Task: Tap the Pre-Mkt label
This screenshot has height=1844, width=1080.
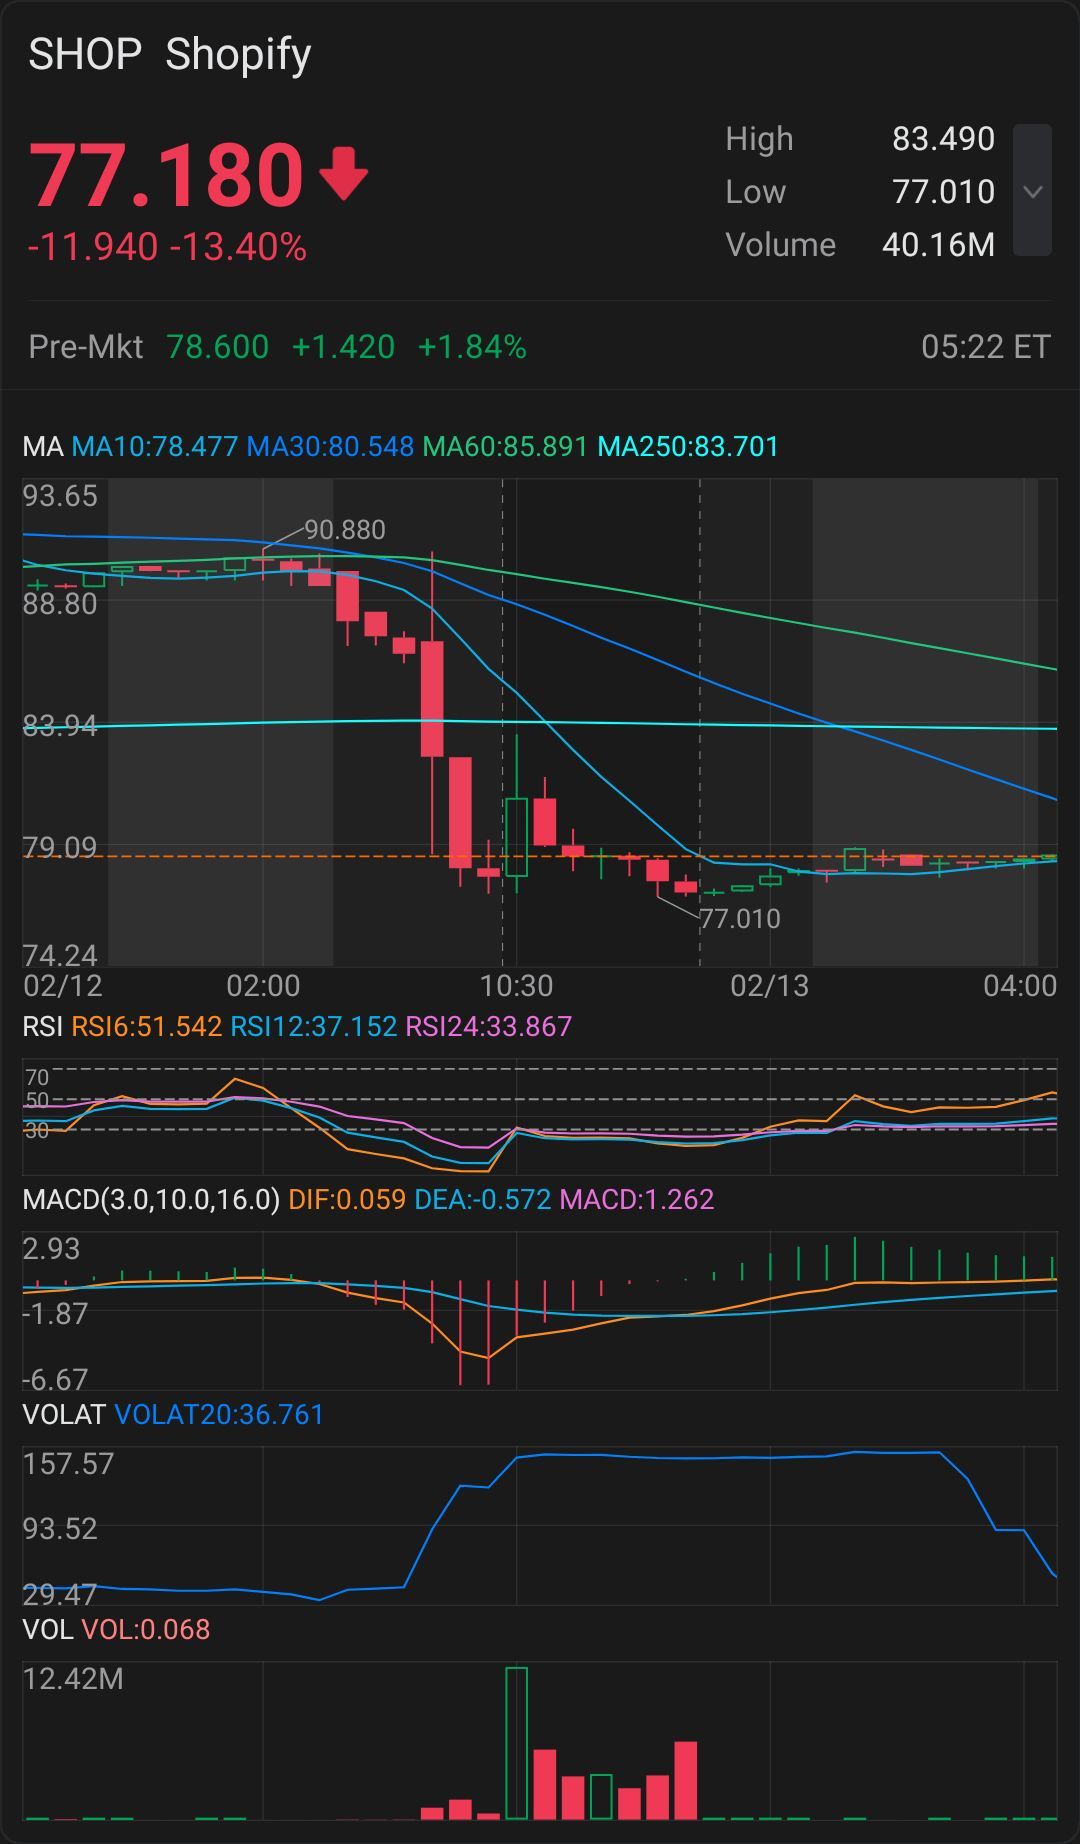Action: coord(86,347)
